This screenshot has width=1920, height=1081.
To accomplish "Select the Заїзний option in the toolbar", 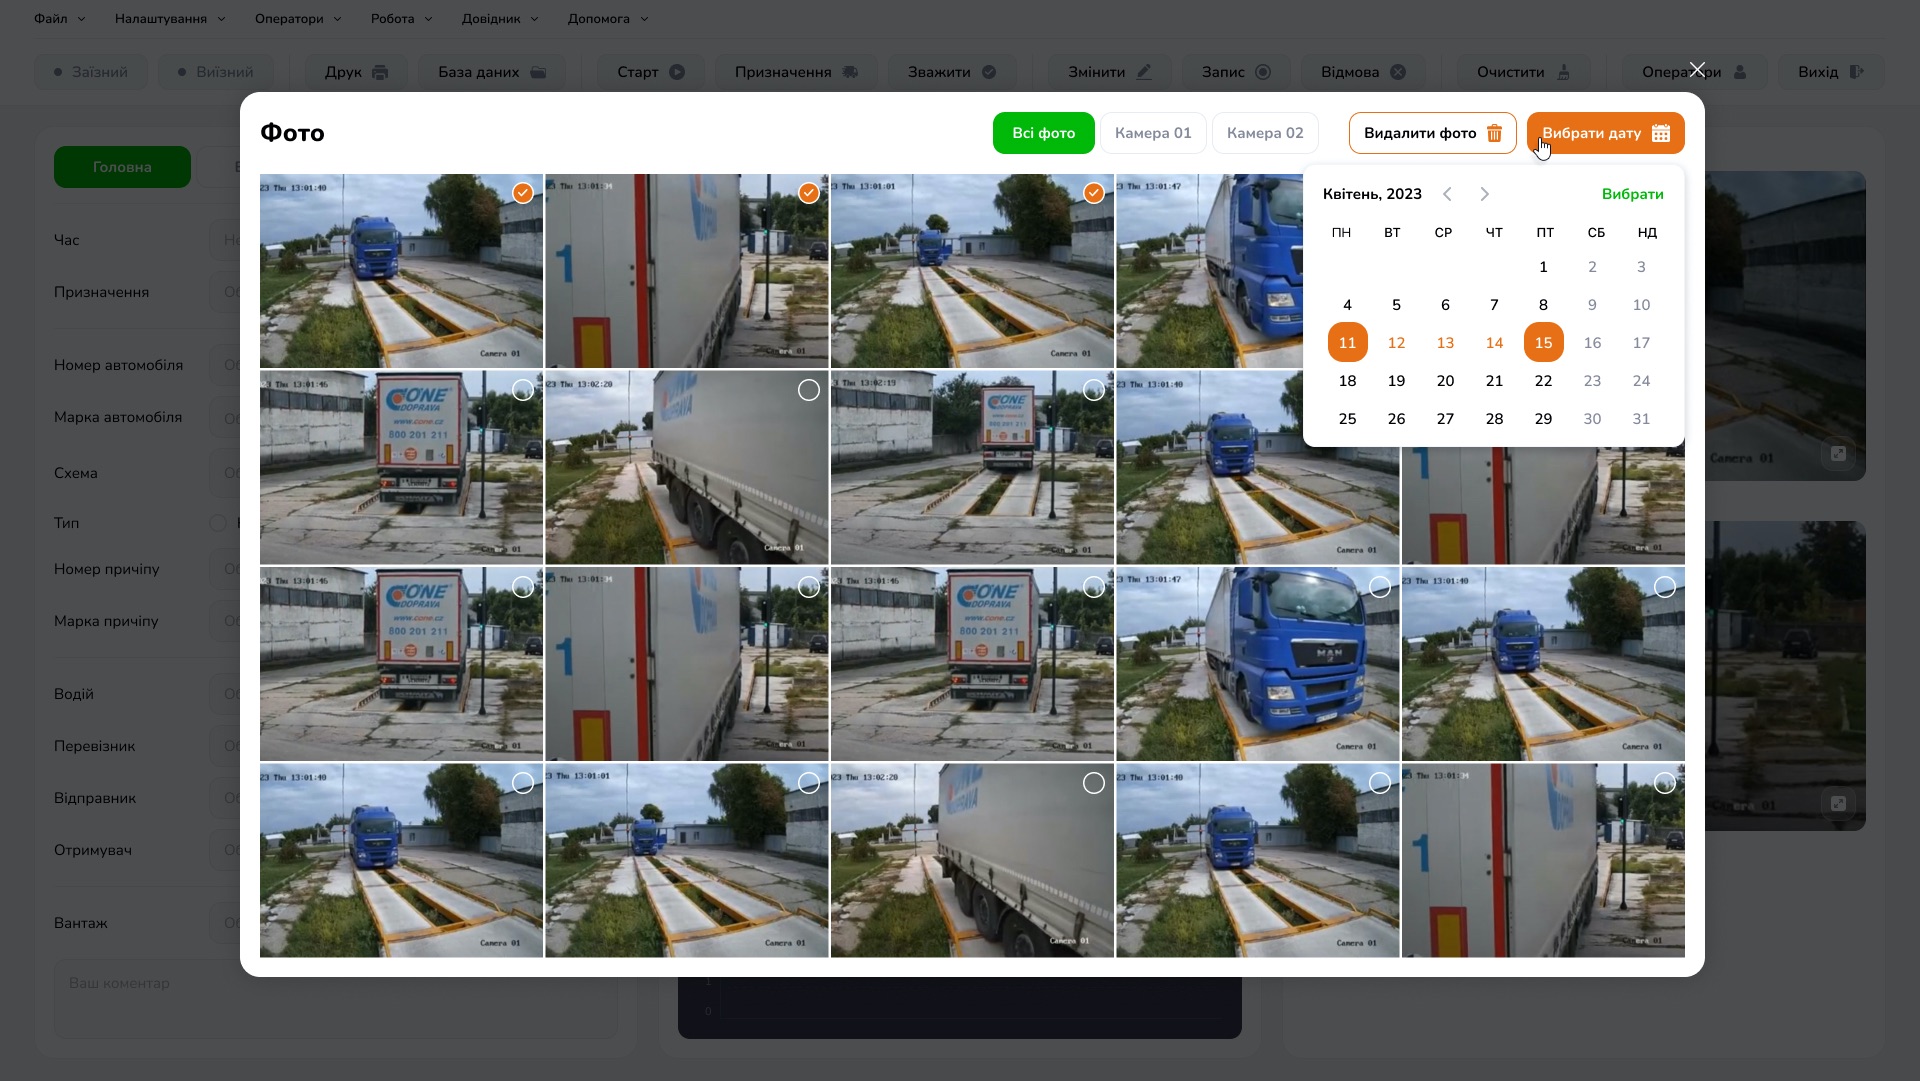I will [91, 72].
